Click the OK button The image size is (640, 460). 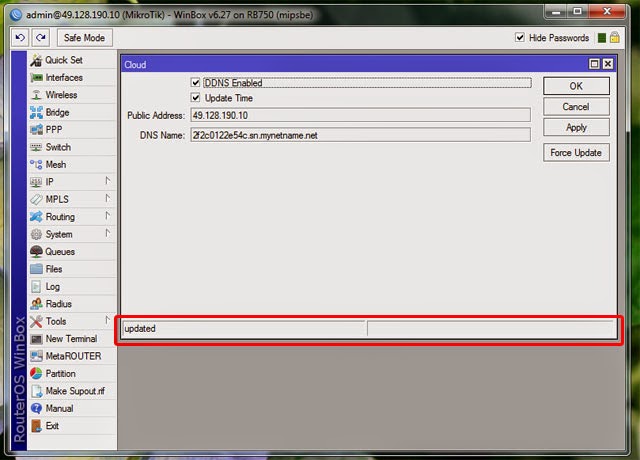pos(576,86)
